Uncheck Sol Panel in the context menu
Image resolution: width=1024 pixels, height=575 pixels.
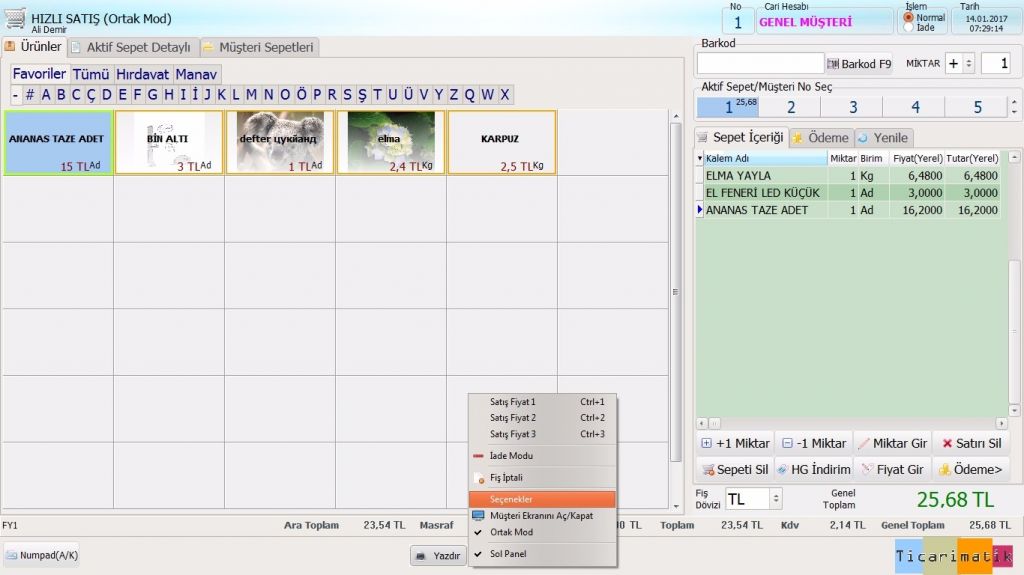[x=507, y=553]
